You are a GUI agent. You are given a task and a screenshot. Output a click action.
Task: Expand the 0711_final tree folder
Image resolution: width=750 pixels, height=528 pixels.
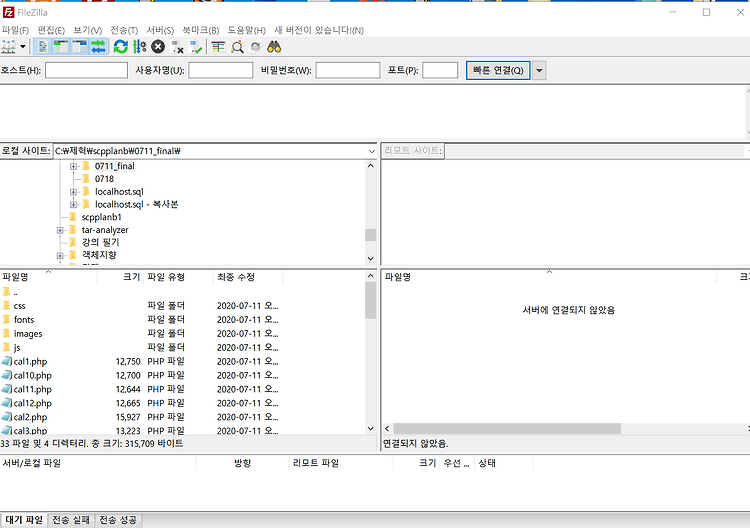(73, 166)
